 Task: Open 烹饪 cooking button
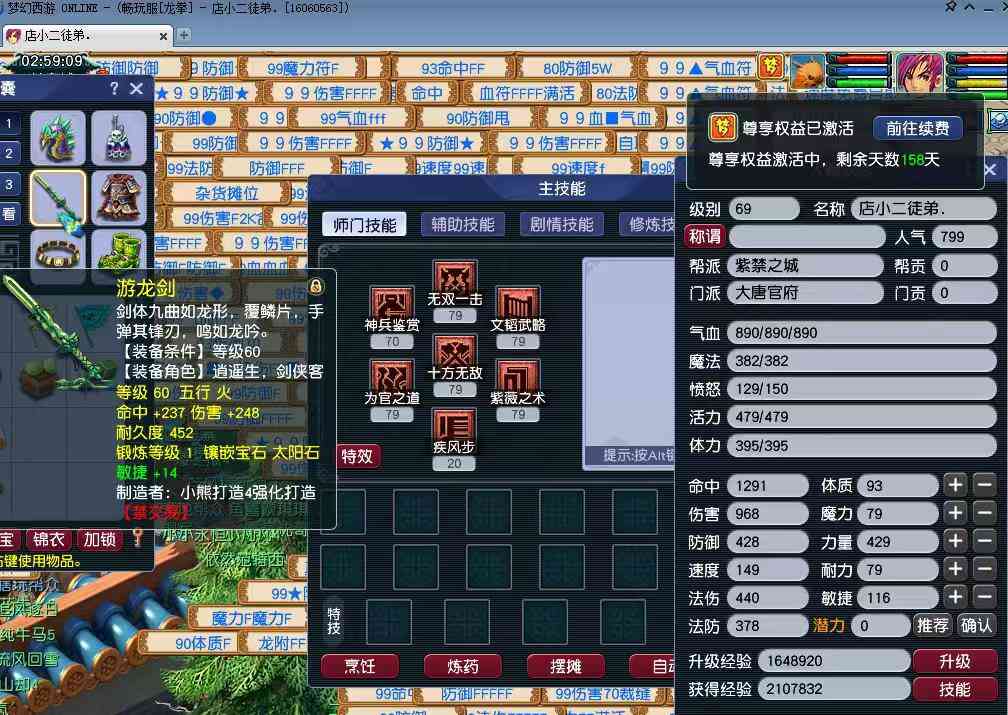click(359, 666)
